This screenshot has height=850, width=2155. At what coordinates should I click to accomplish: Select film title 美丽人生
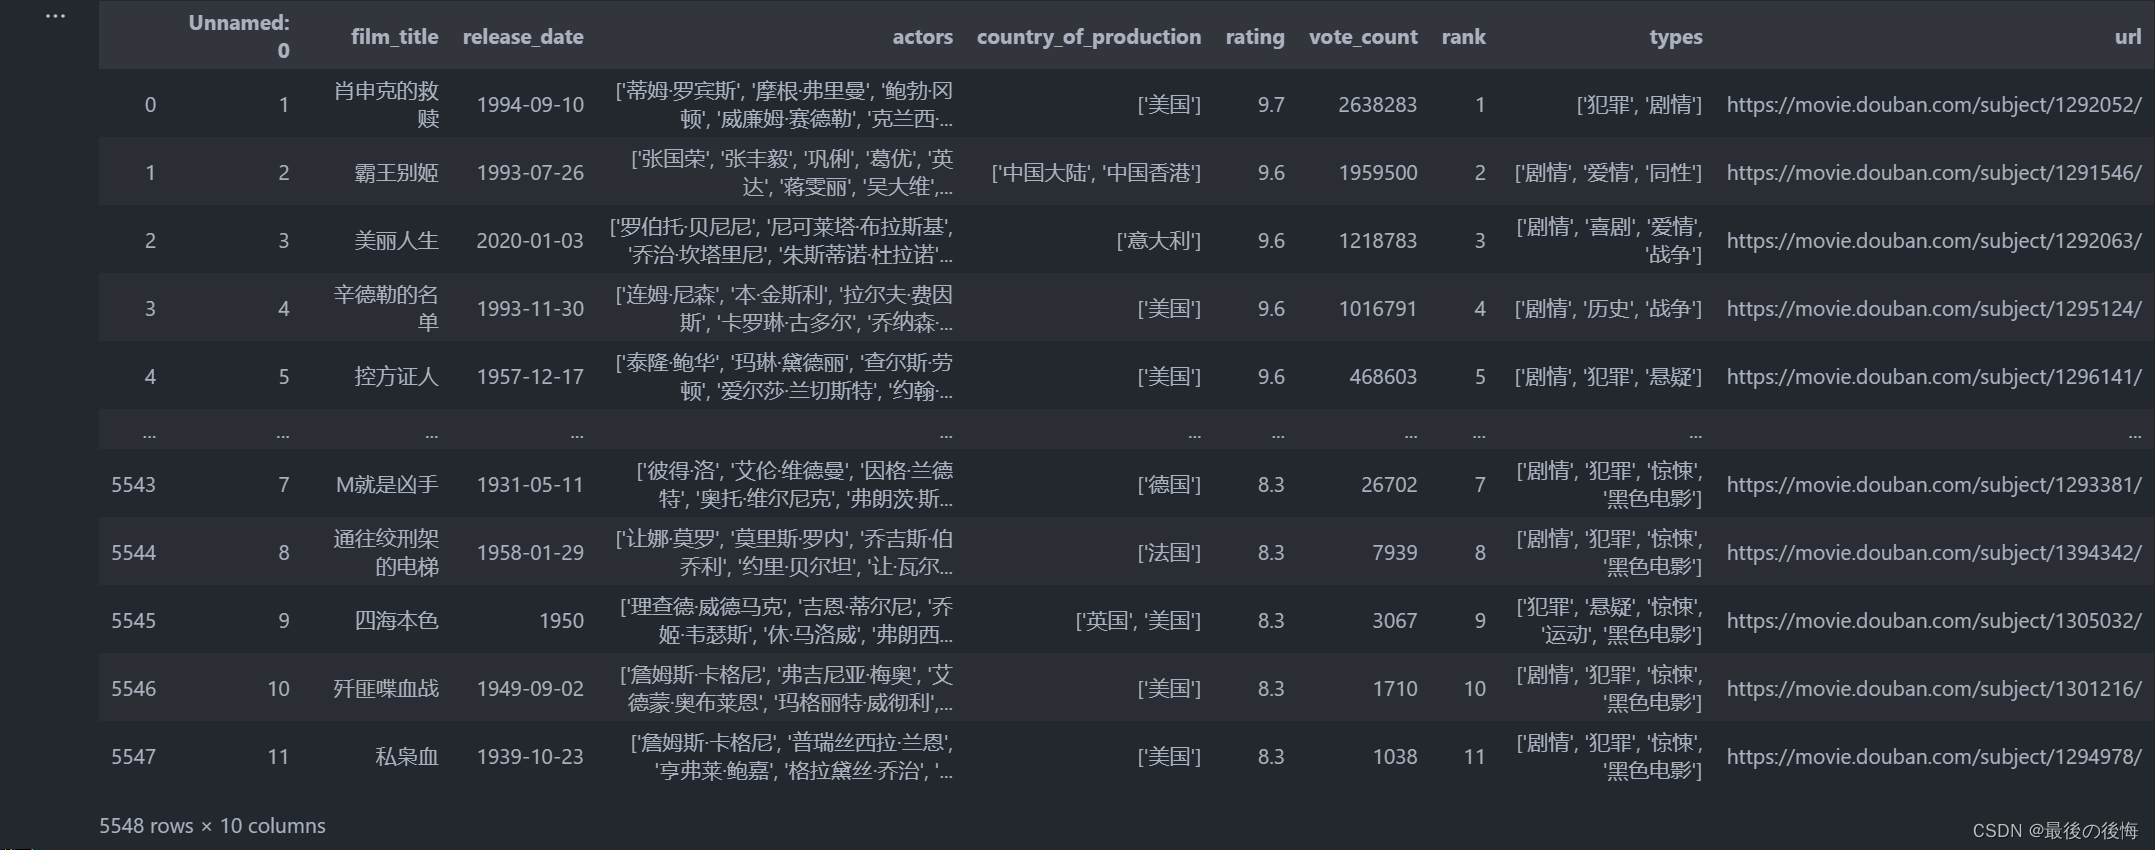coord(396,241)
